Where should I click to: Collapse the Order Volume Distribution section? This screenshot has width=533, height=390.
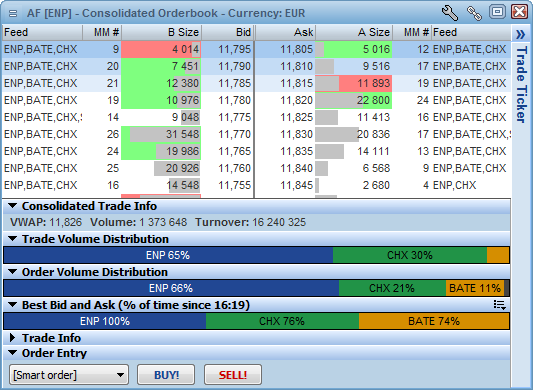13,272
